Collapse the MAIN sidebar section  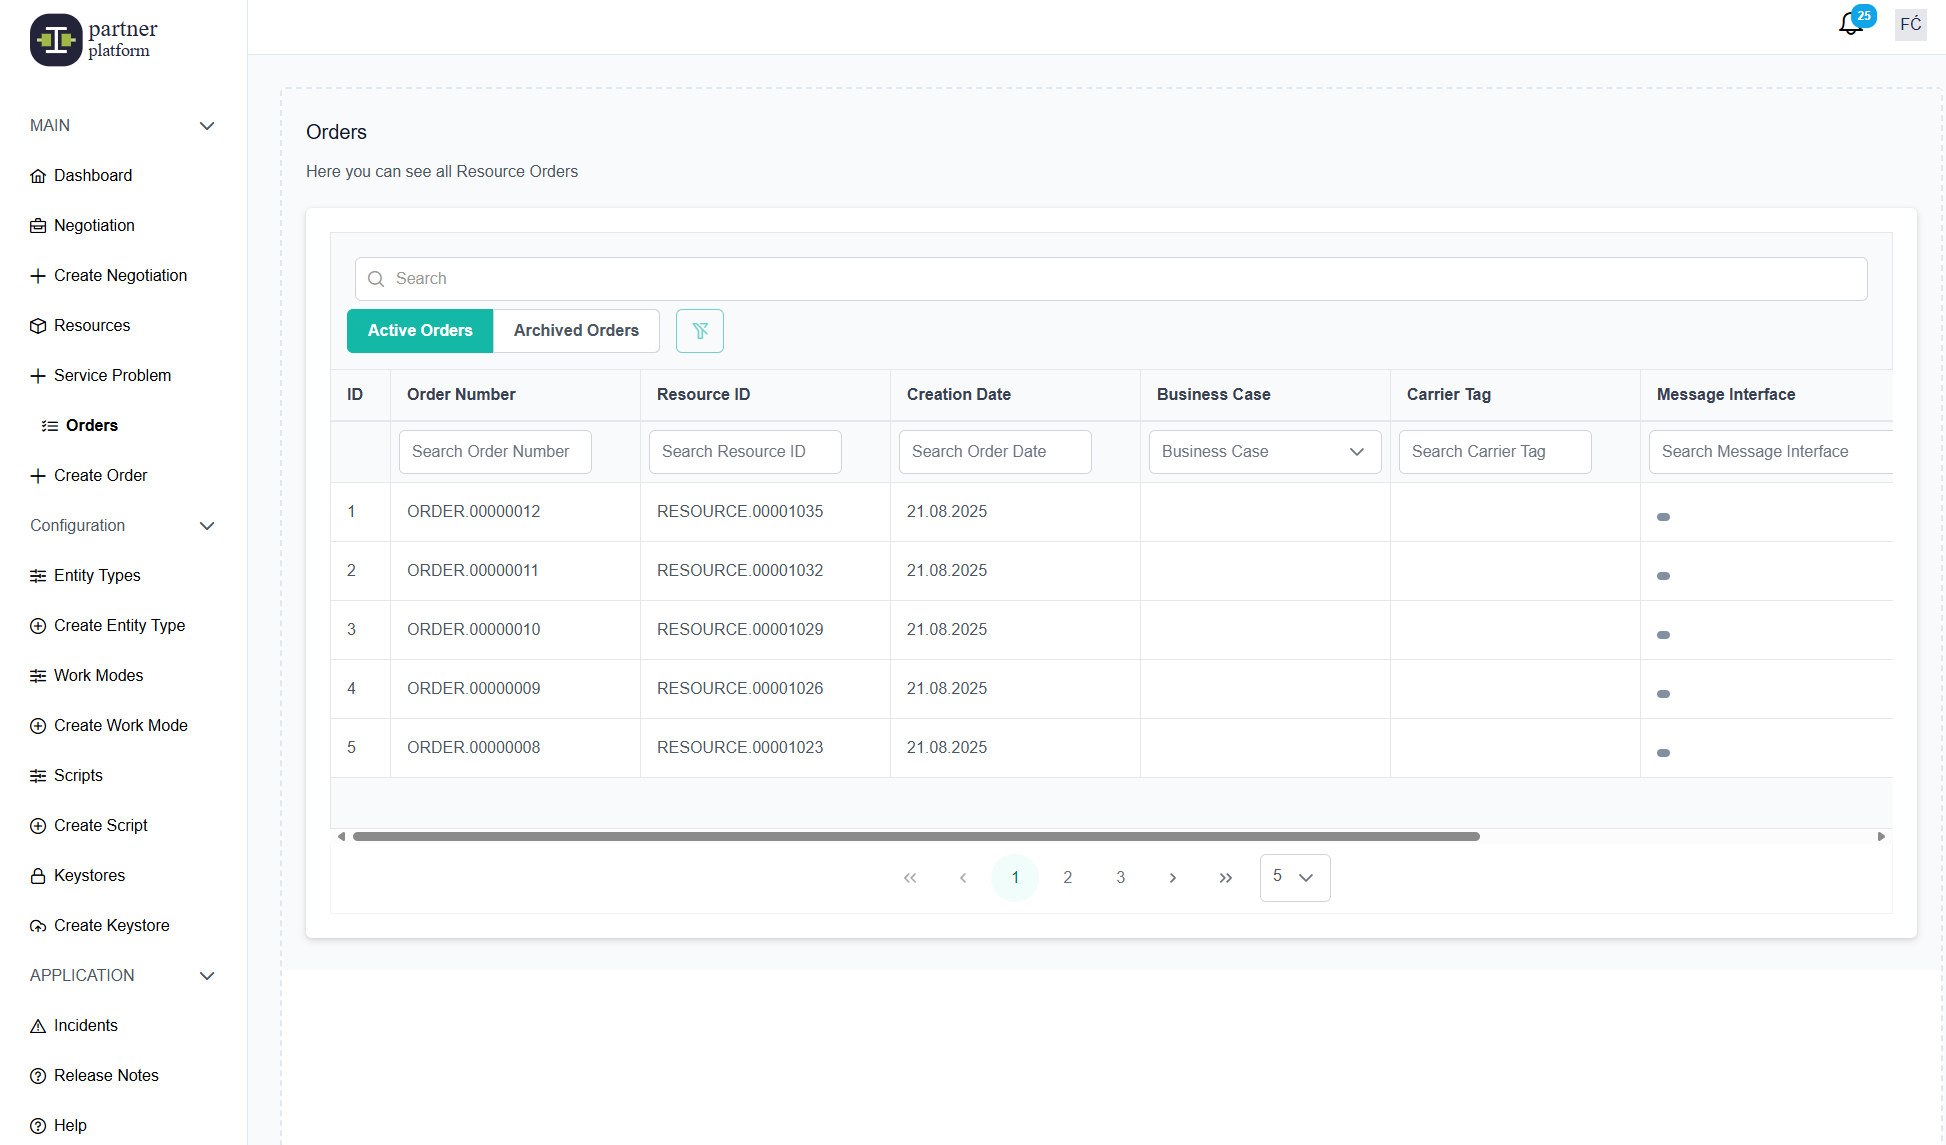coord(207,126)
